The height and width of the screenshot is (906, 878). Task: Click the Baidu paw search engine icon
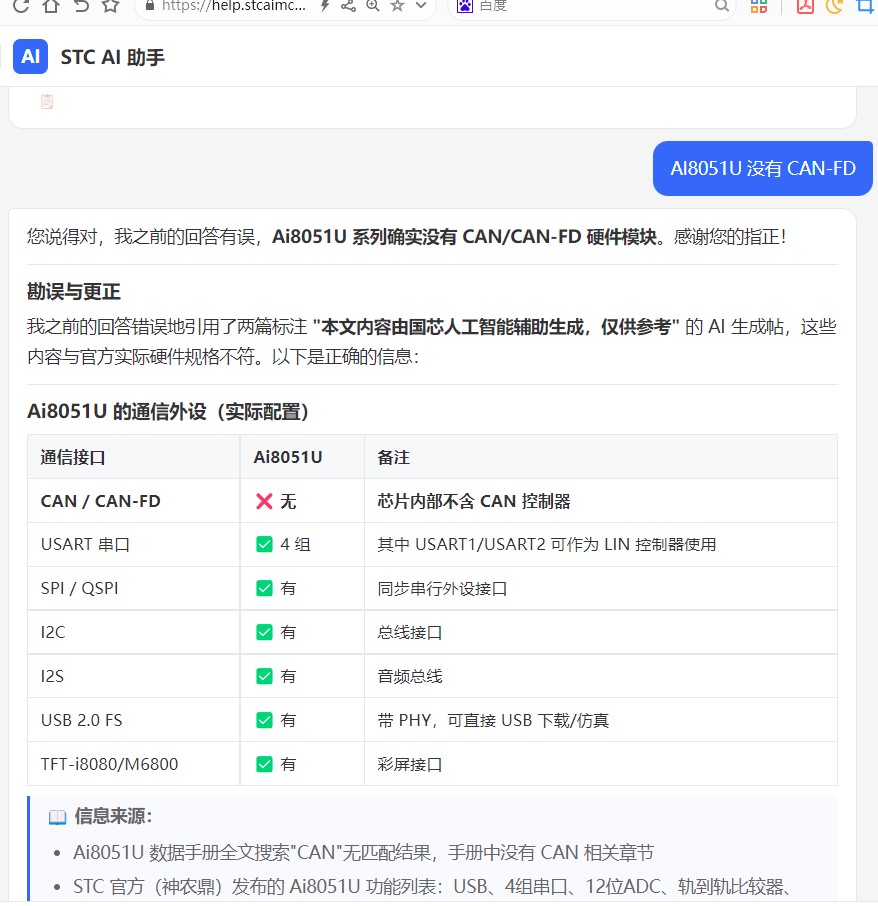(465, 6)
